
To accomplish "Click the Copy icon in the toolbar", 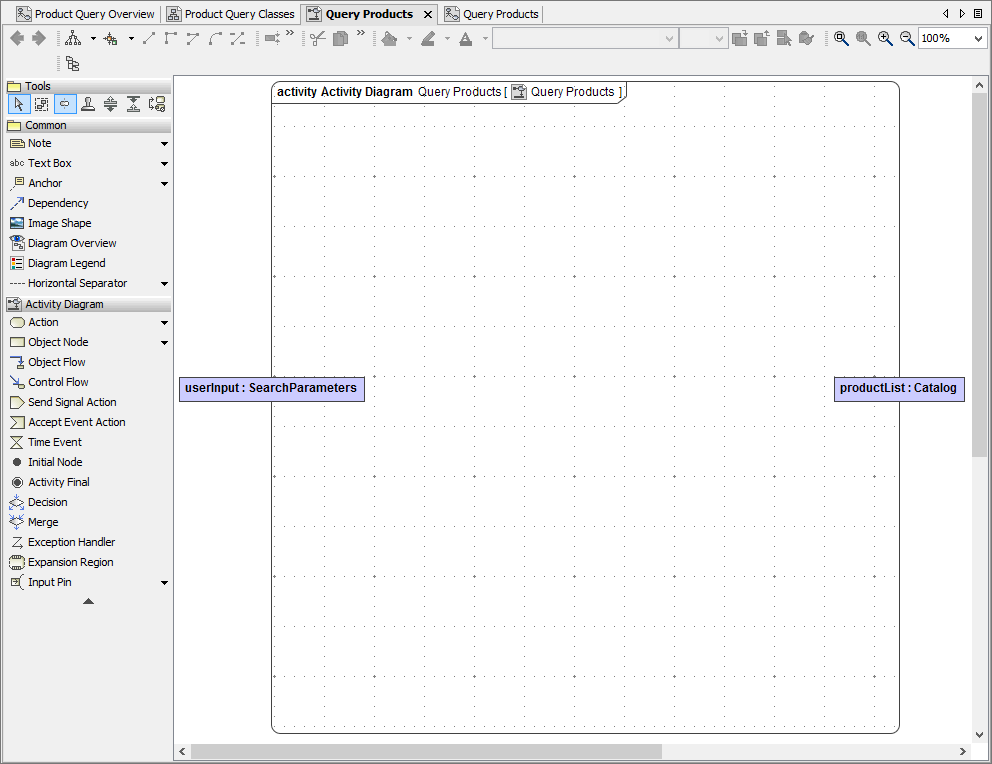I will point(339,38).
